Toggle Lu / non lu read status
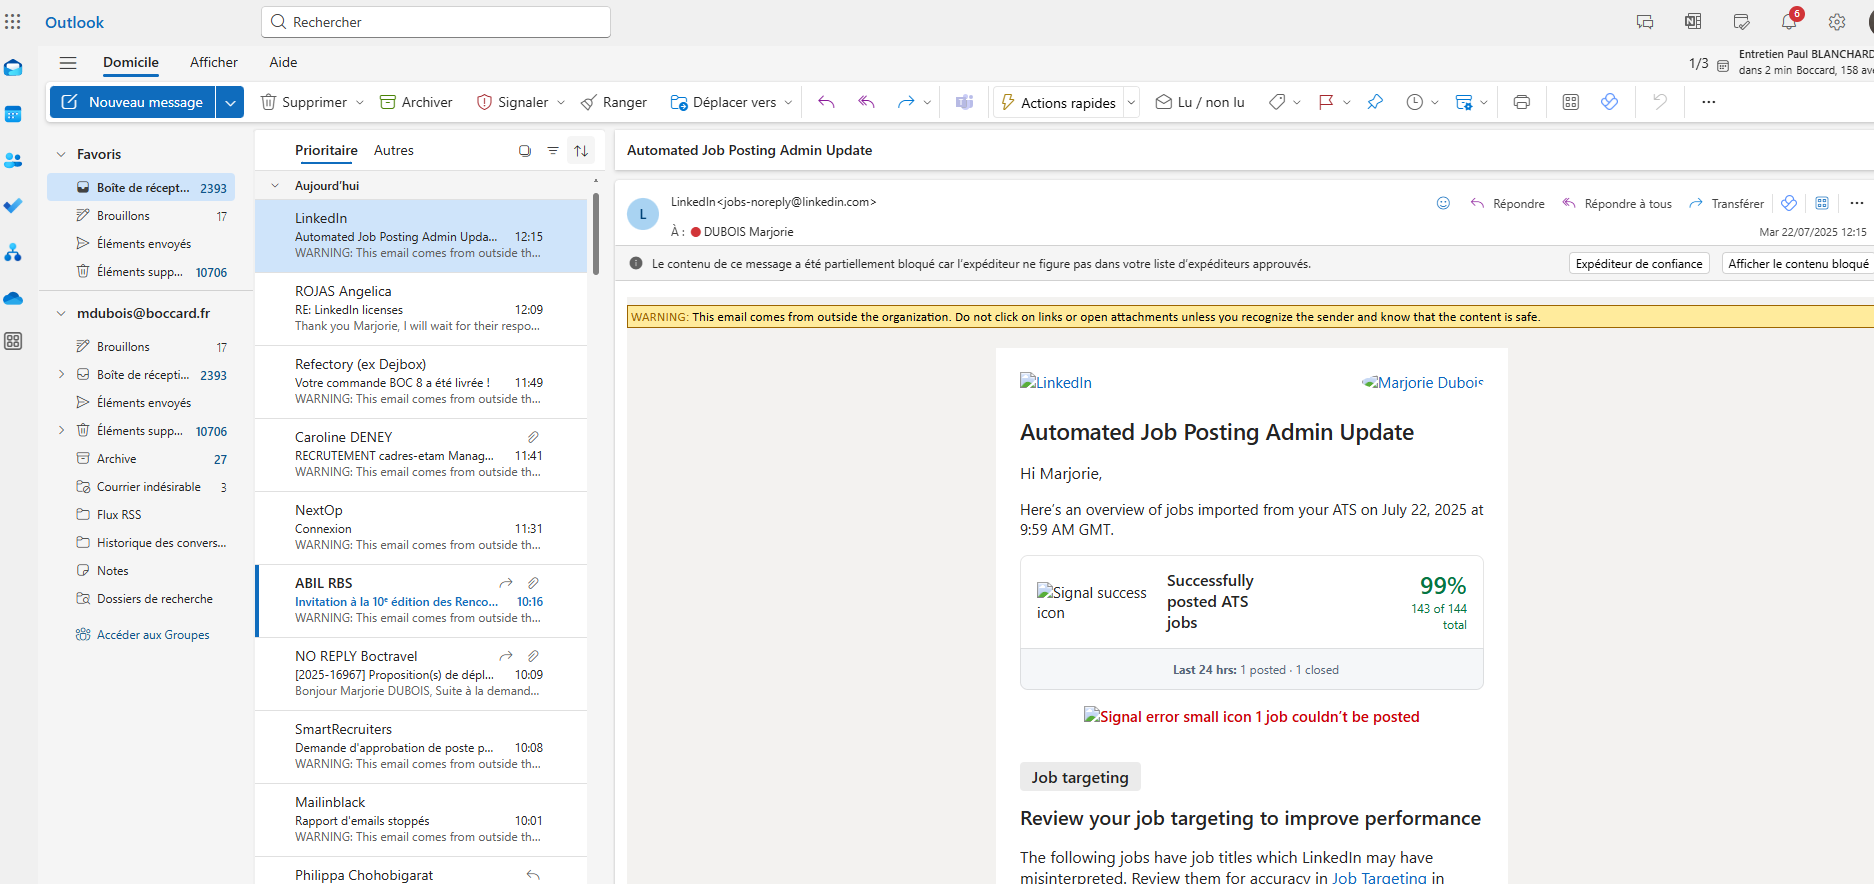1874x884 pixels. pyautogui.click(x=1200, y=102)
